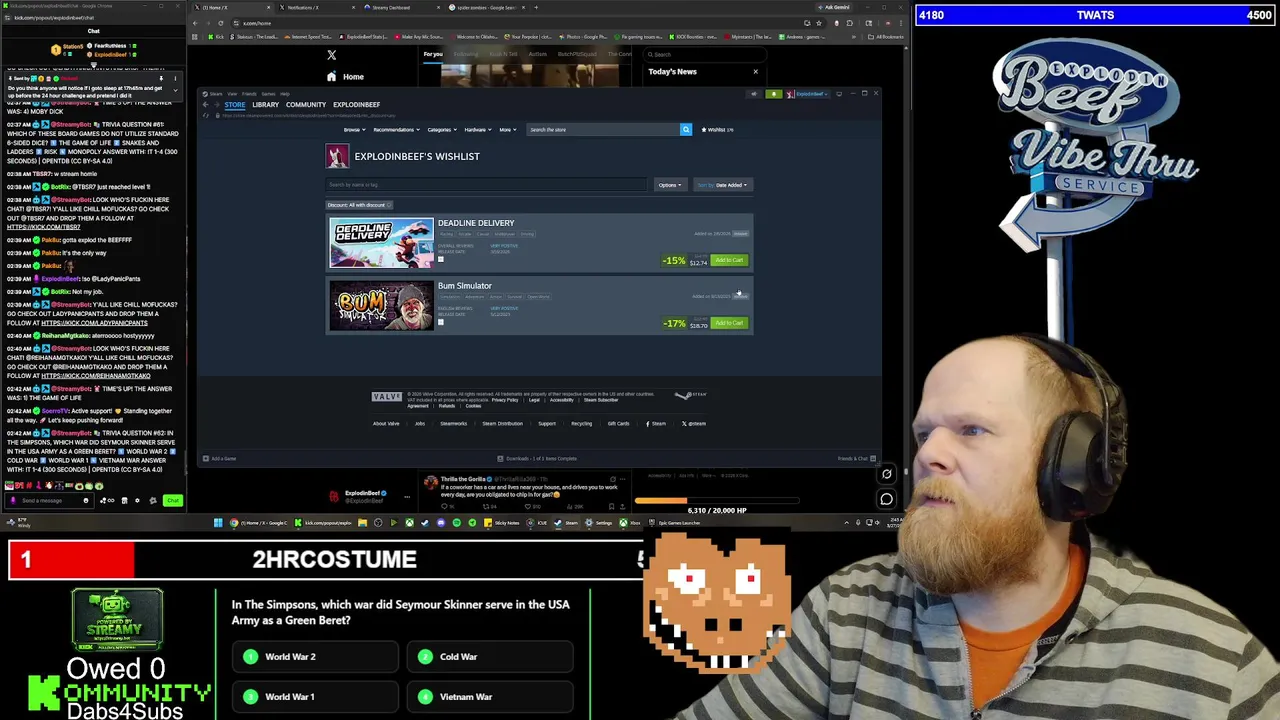Open the green Chat button in Kick chat
Screen dimensions: 1280x720
[x=172, y=500]
